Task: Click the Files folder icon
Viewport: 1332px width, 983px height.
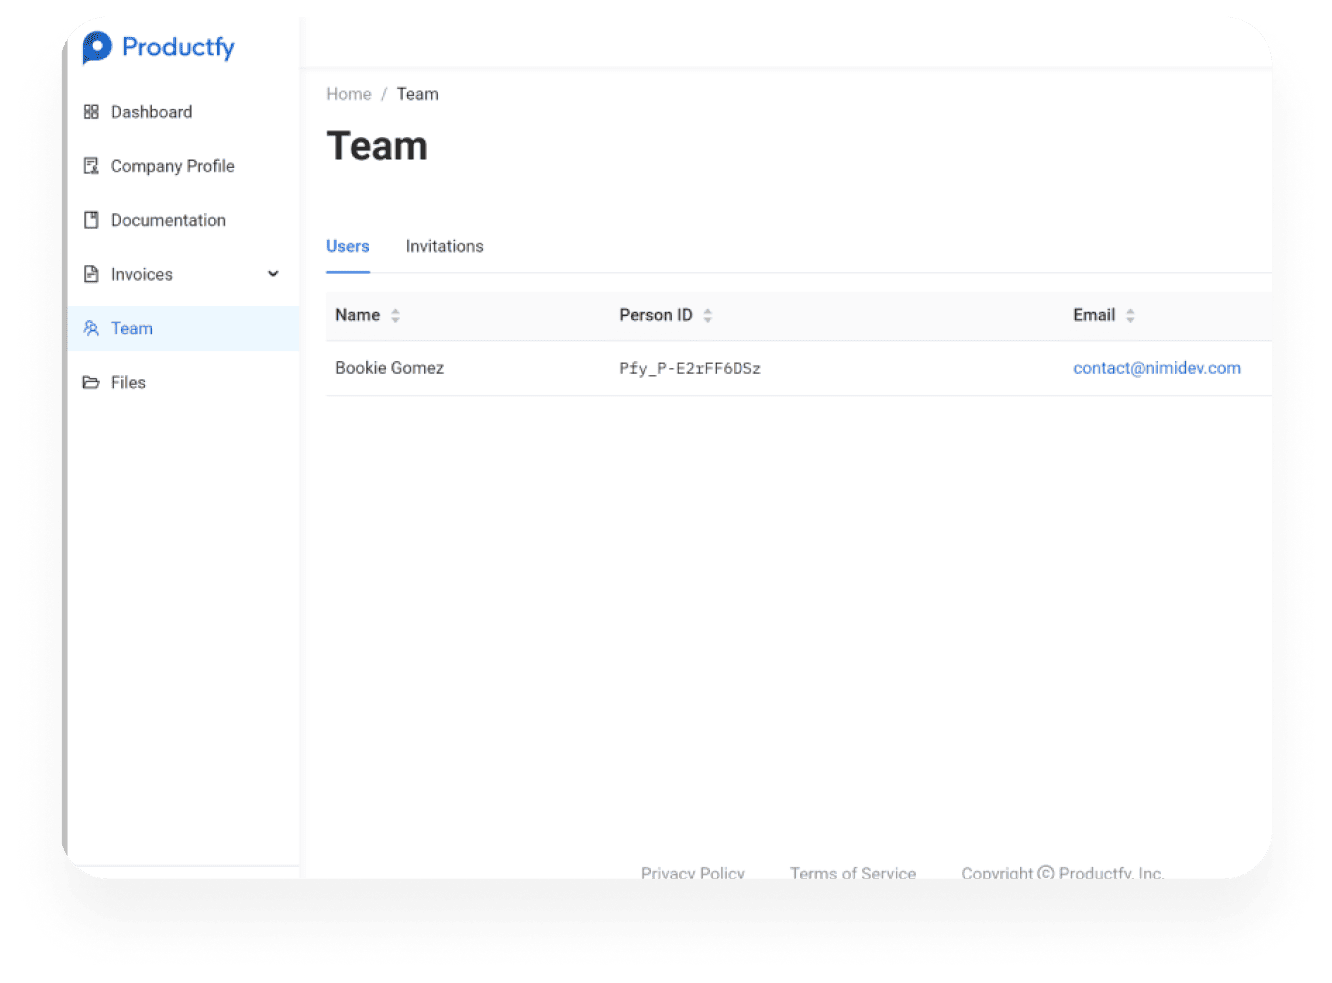Action: pyautogui.click(x=91, y=382)
